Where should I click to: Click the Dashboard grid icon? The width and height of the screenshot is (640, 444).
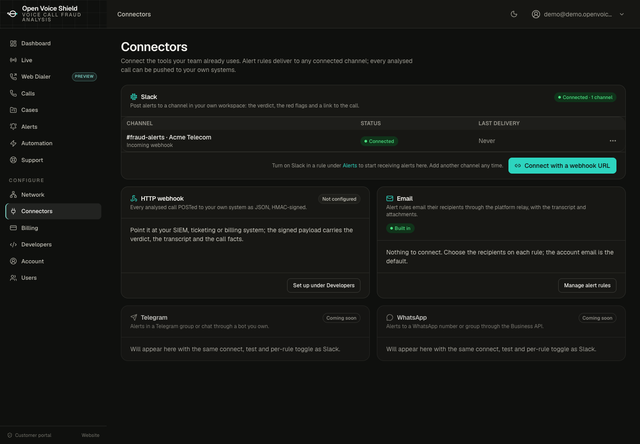pyautogui.click(x=13, y=43)
